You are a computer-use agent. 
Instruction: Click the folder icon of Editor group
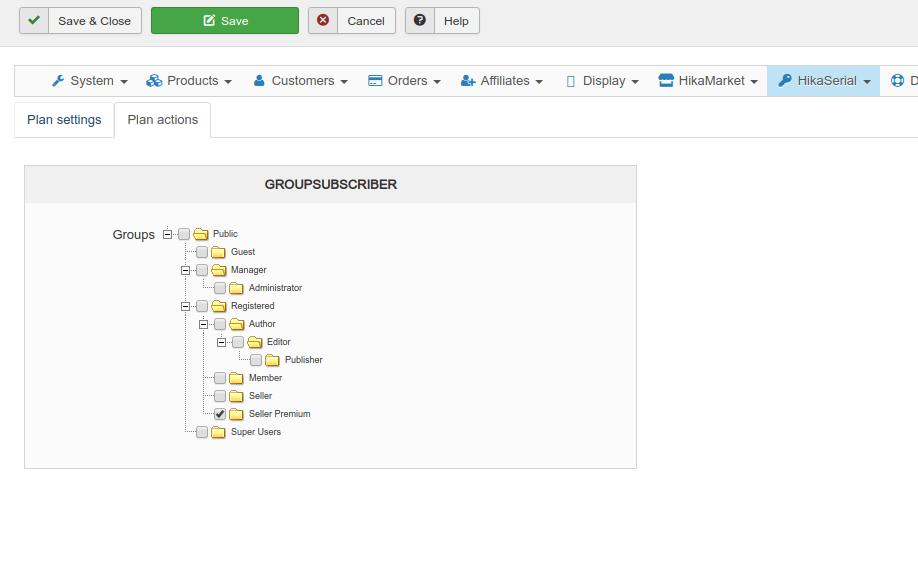[x=255, y=342]
